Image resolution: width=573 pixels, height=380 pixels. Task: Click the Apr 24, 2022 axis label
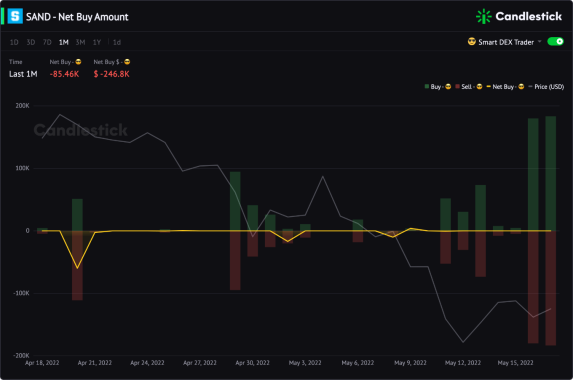coord(147,363)
